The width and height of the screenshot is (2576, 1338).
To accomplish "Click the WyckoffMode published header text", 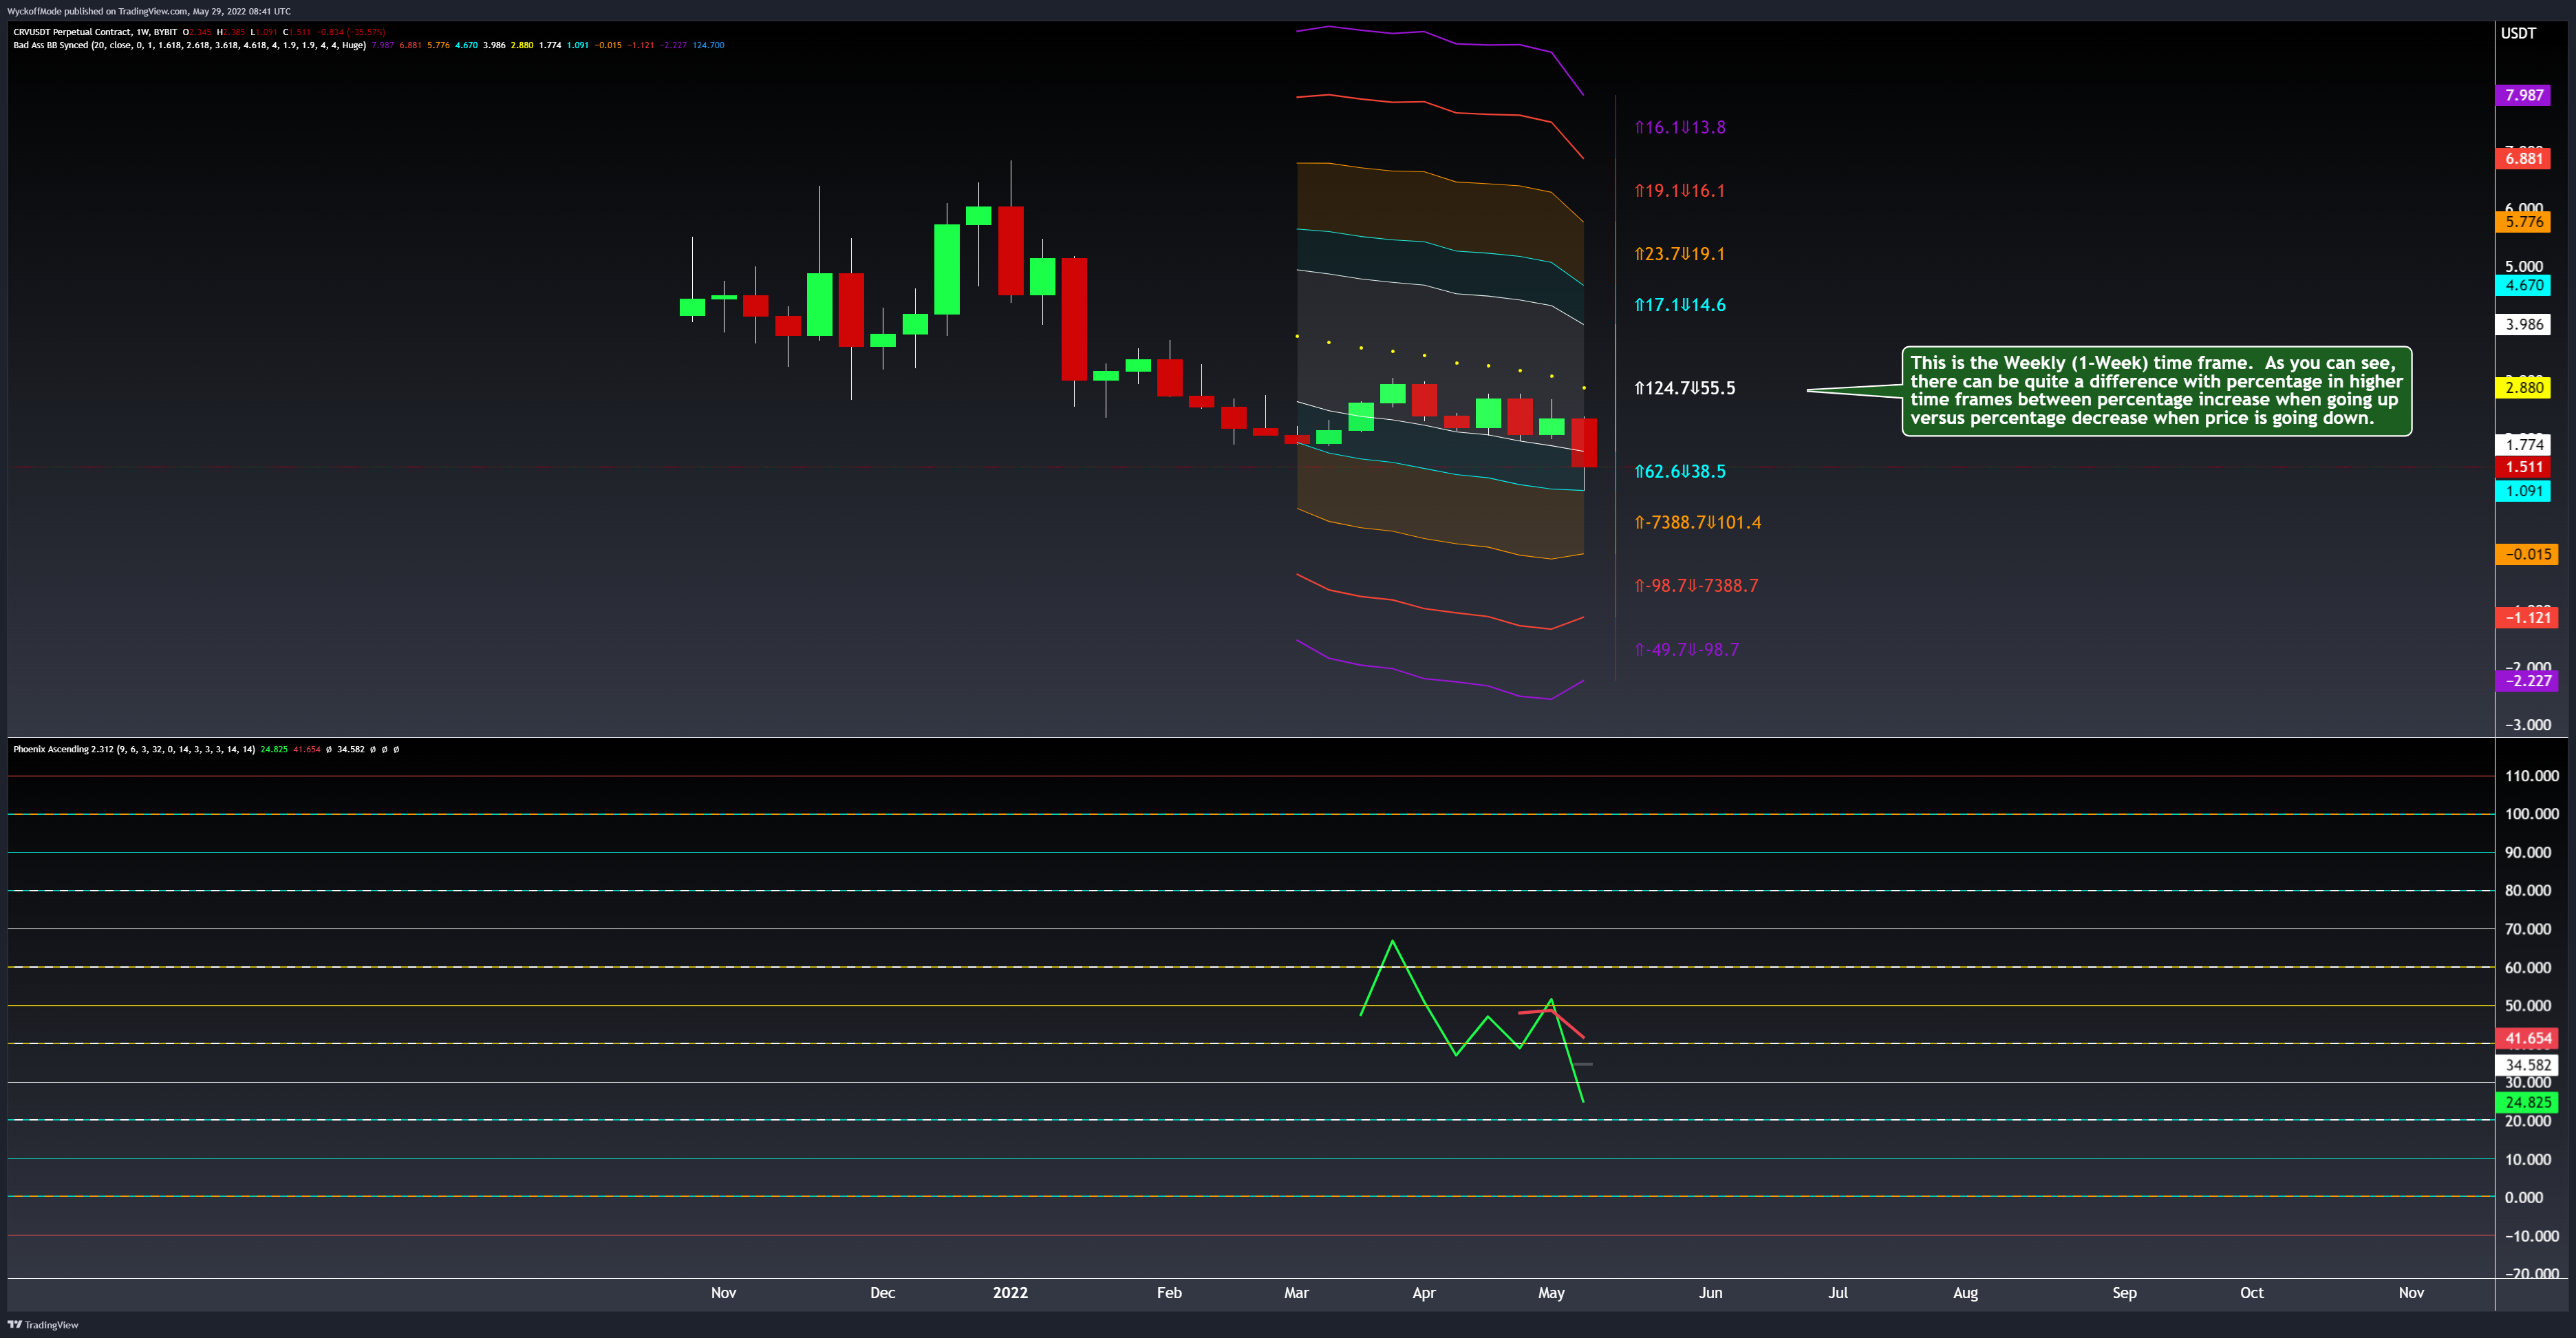I will click(149, 11).
